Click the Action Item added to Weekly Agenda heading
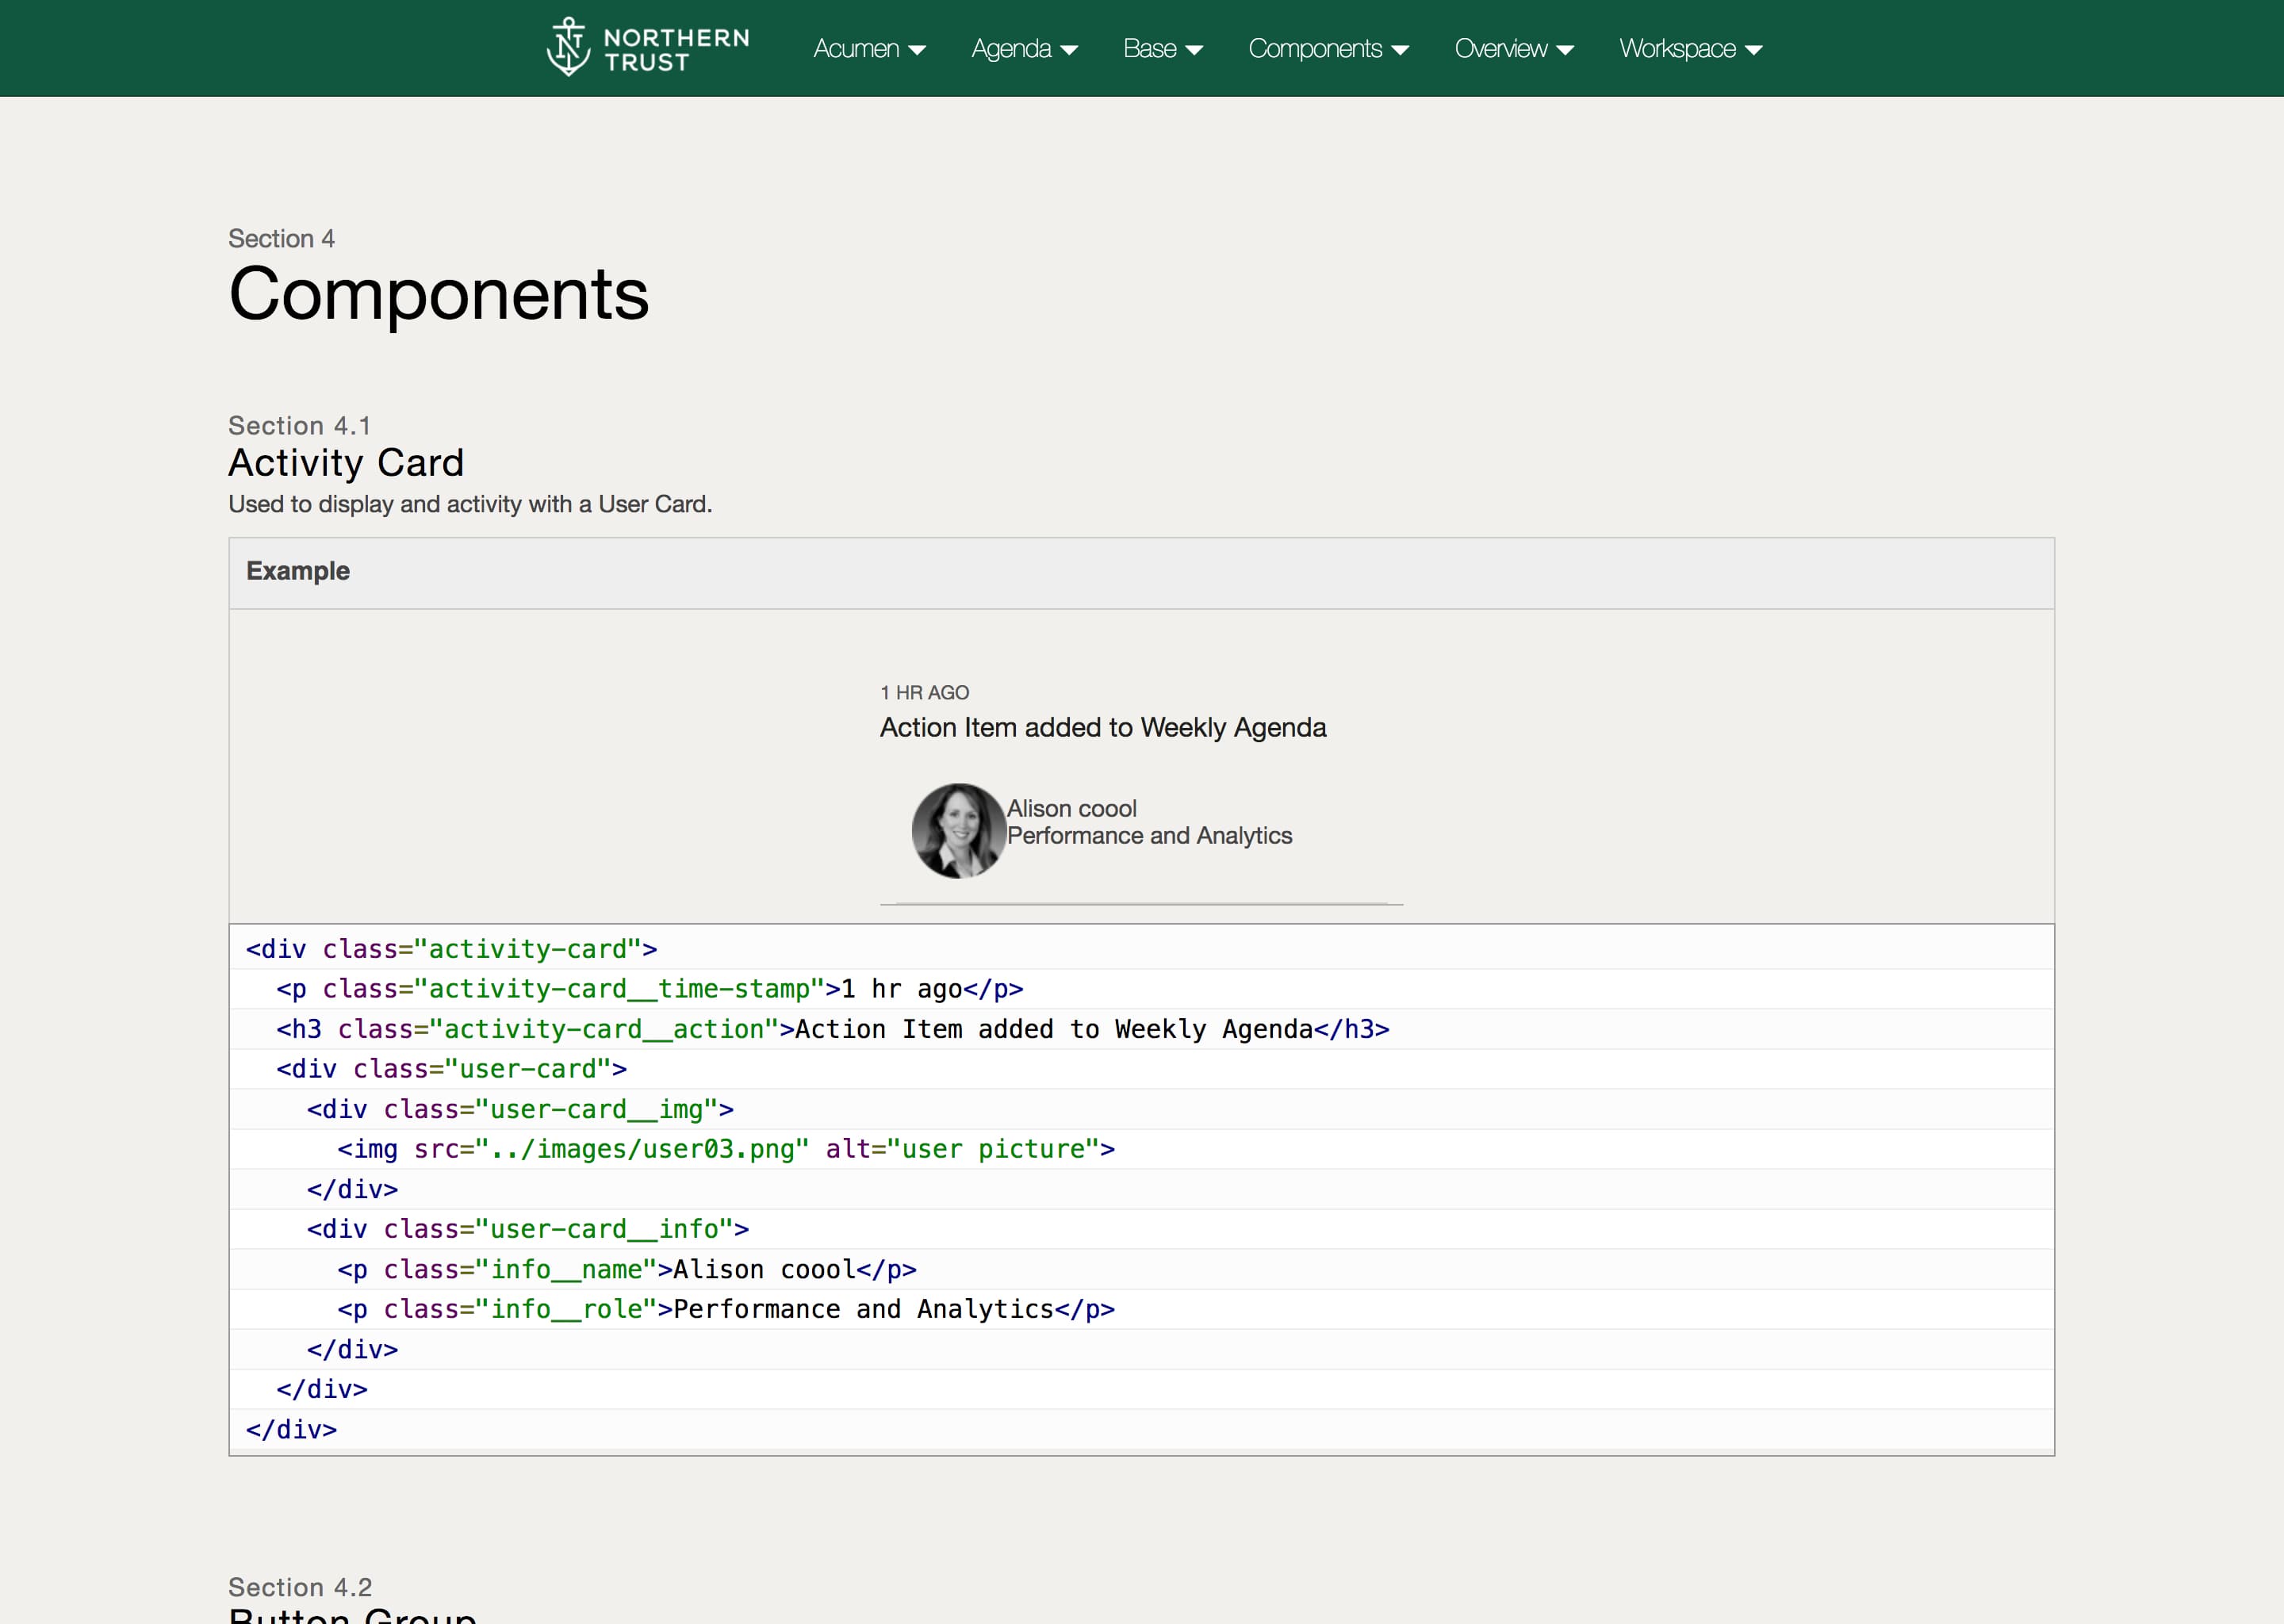Screen dimensions: 2284x1624 [x=1103, y=727]
